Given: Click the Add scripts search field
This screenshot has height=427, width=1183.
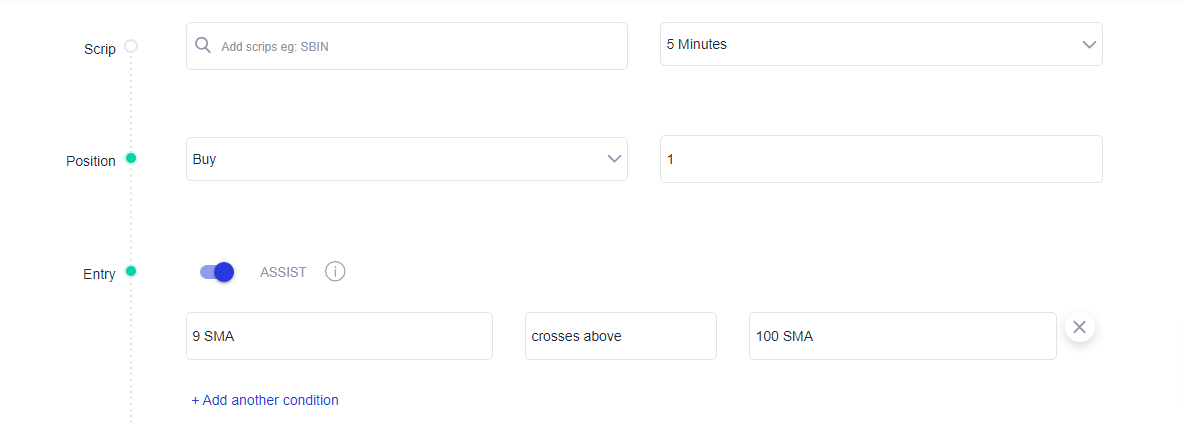Looking at the screenshot, I should pos(407,46).
